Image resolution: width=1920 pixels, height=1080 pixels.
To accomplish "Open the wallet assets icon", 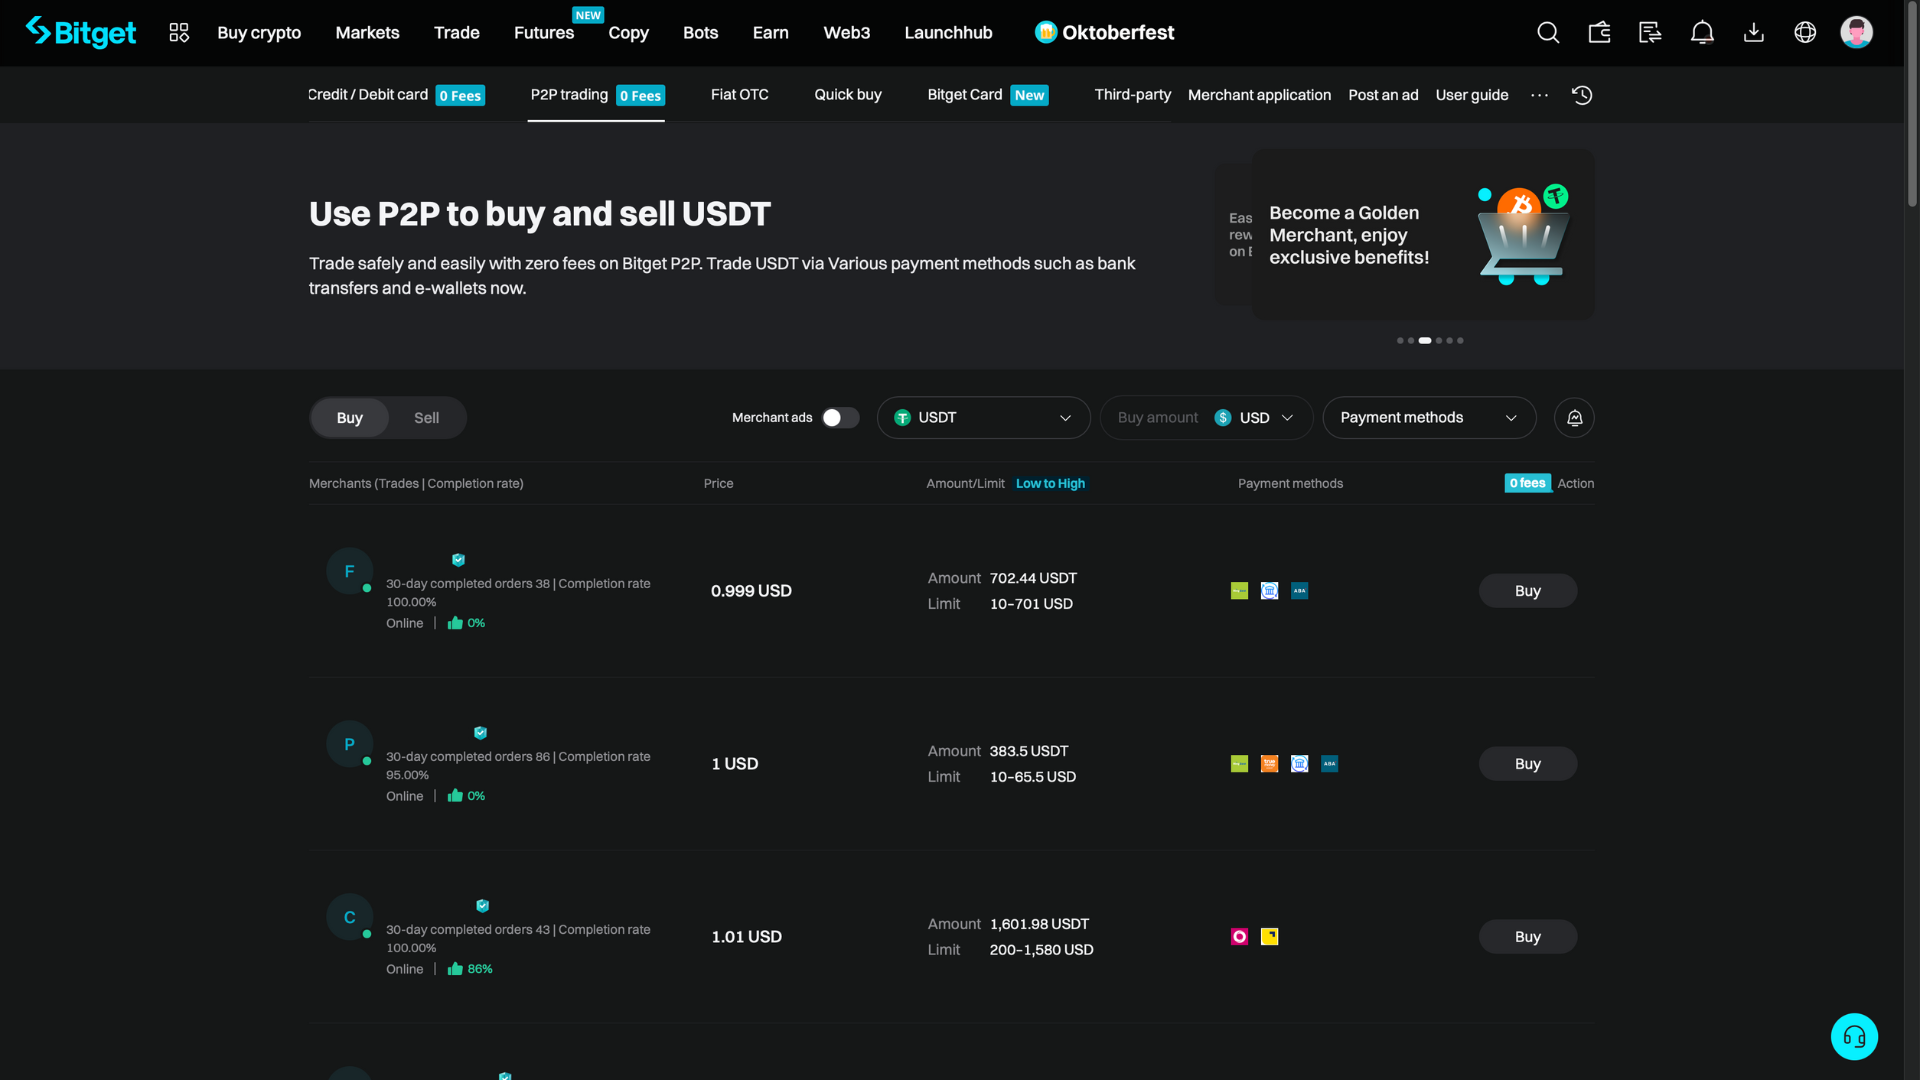I will coord(1599,32).
